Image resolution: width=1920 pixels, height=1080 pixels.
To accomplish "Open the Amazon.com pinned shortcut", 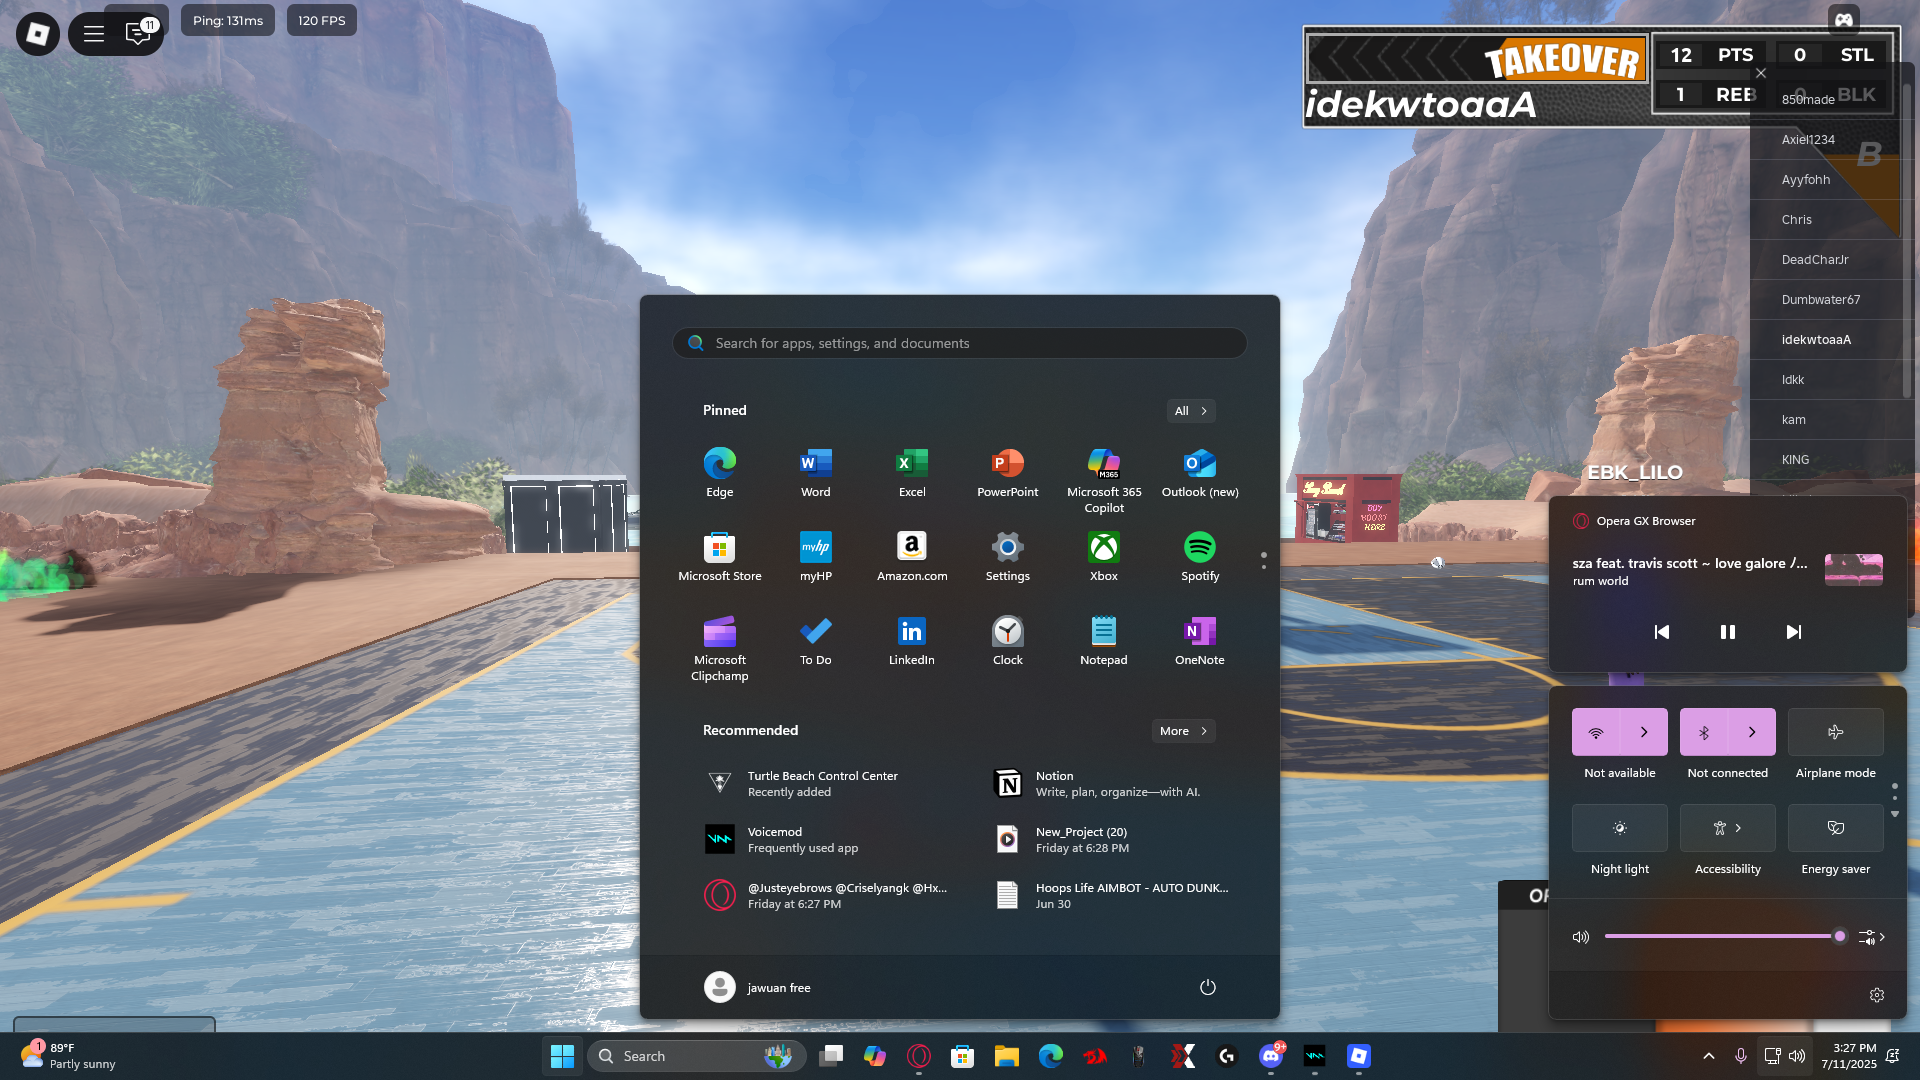I will (x=911, y=556).
